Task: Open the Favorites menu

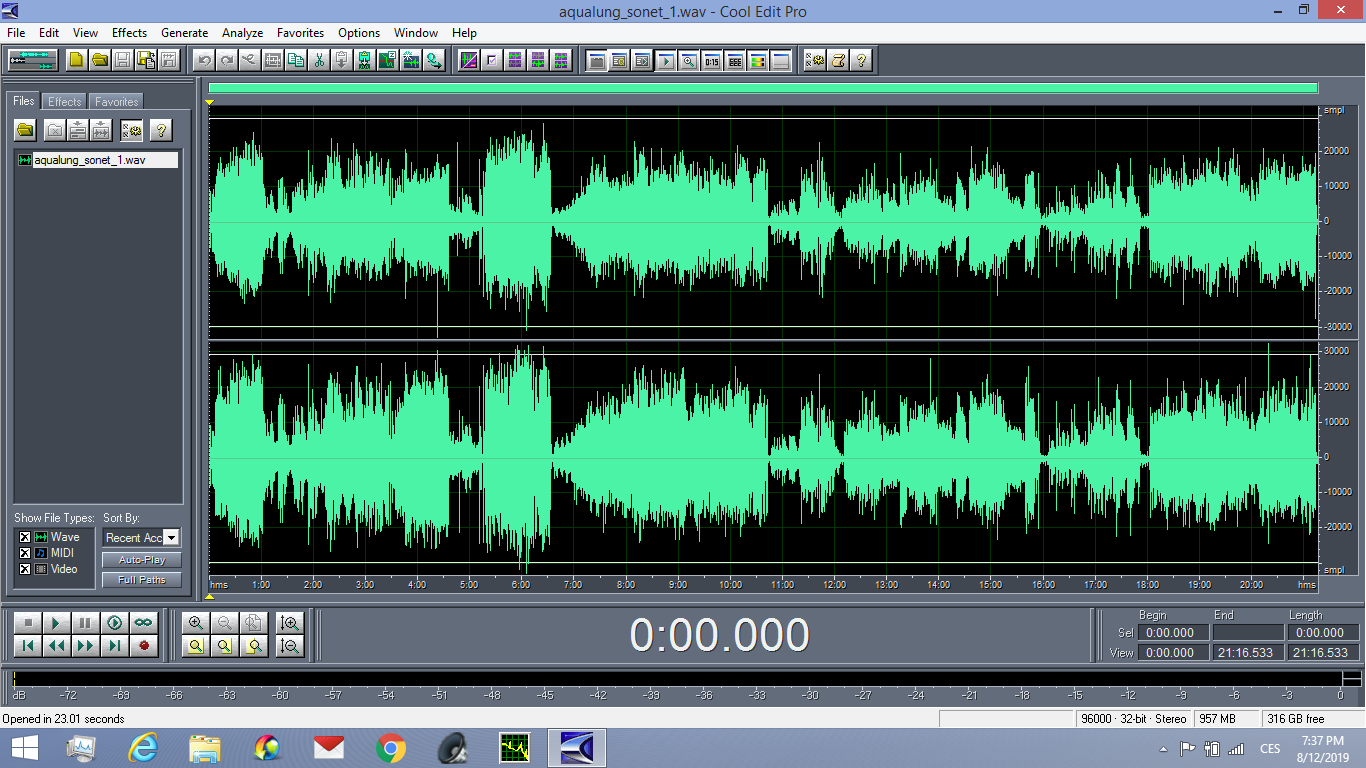Action: click(300, 33)
